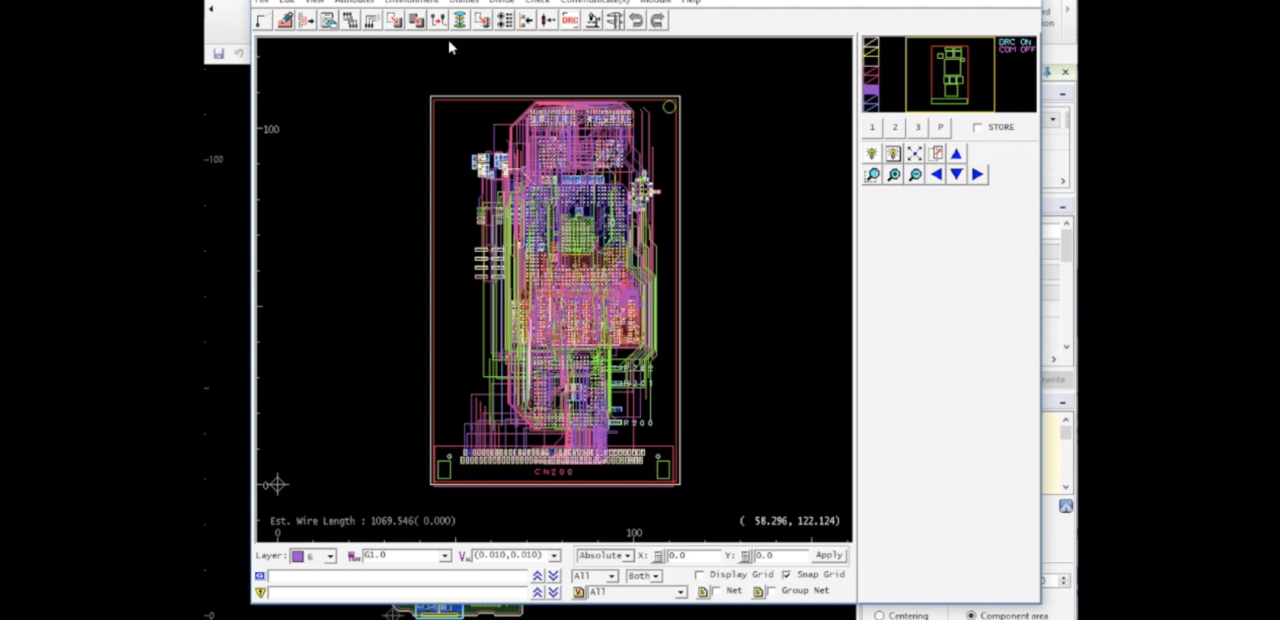Click the zoom out magnifier in the right panel
This screenshot has height=620, width=1280.
(914, 174)
